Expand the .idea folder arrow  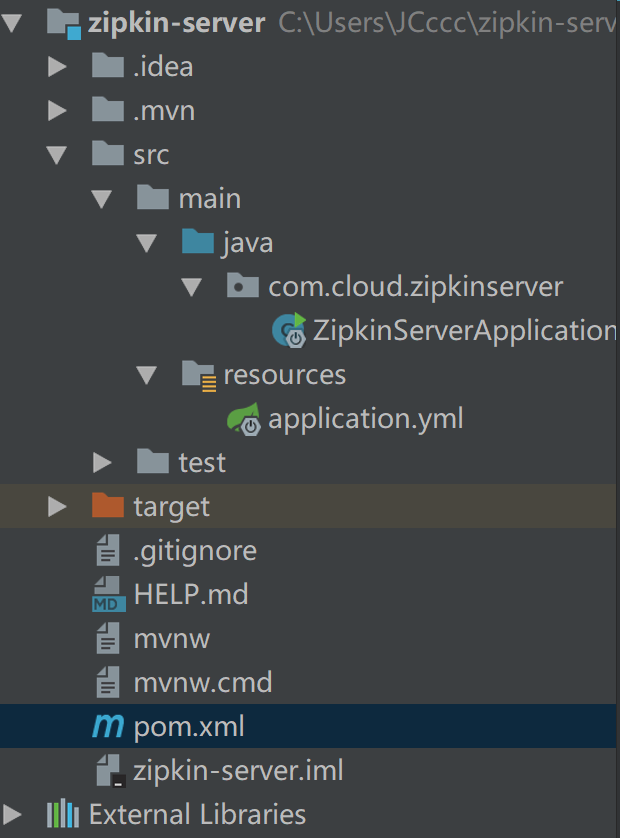[57, 67]
